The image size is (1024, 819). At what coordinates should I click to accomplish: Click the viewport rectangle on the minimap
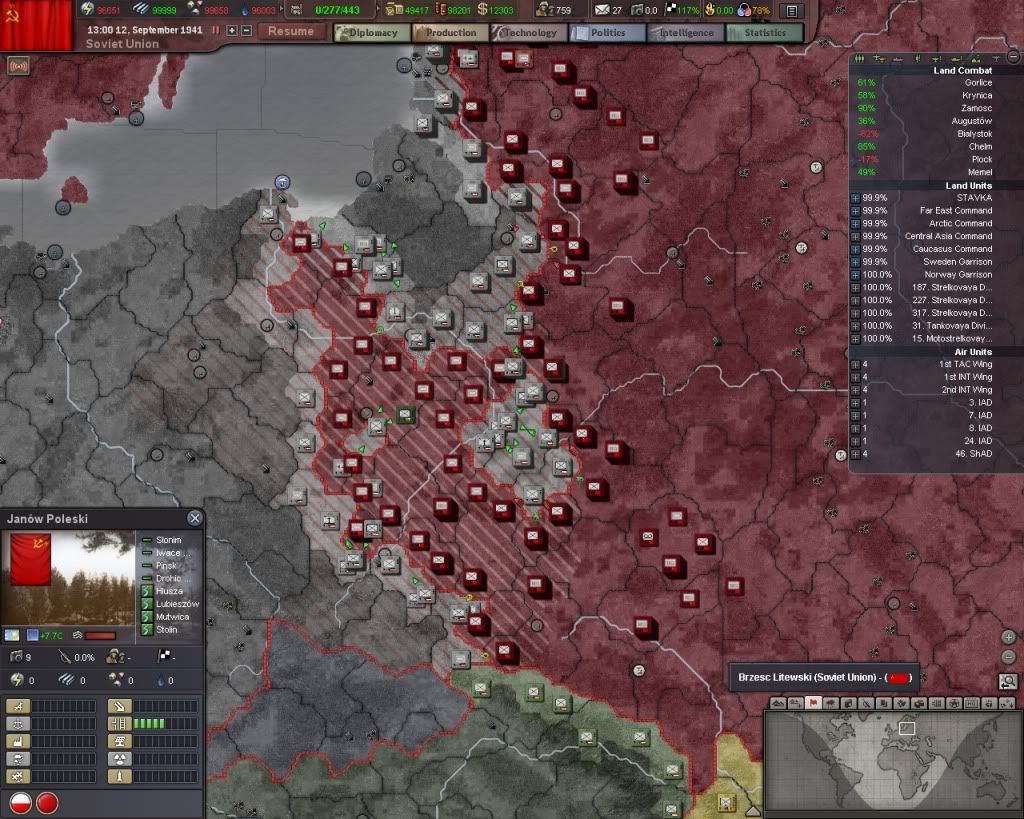[906, 728]
